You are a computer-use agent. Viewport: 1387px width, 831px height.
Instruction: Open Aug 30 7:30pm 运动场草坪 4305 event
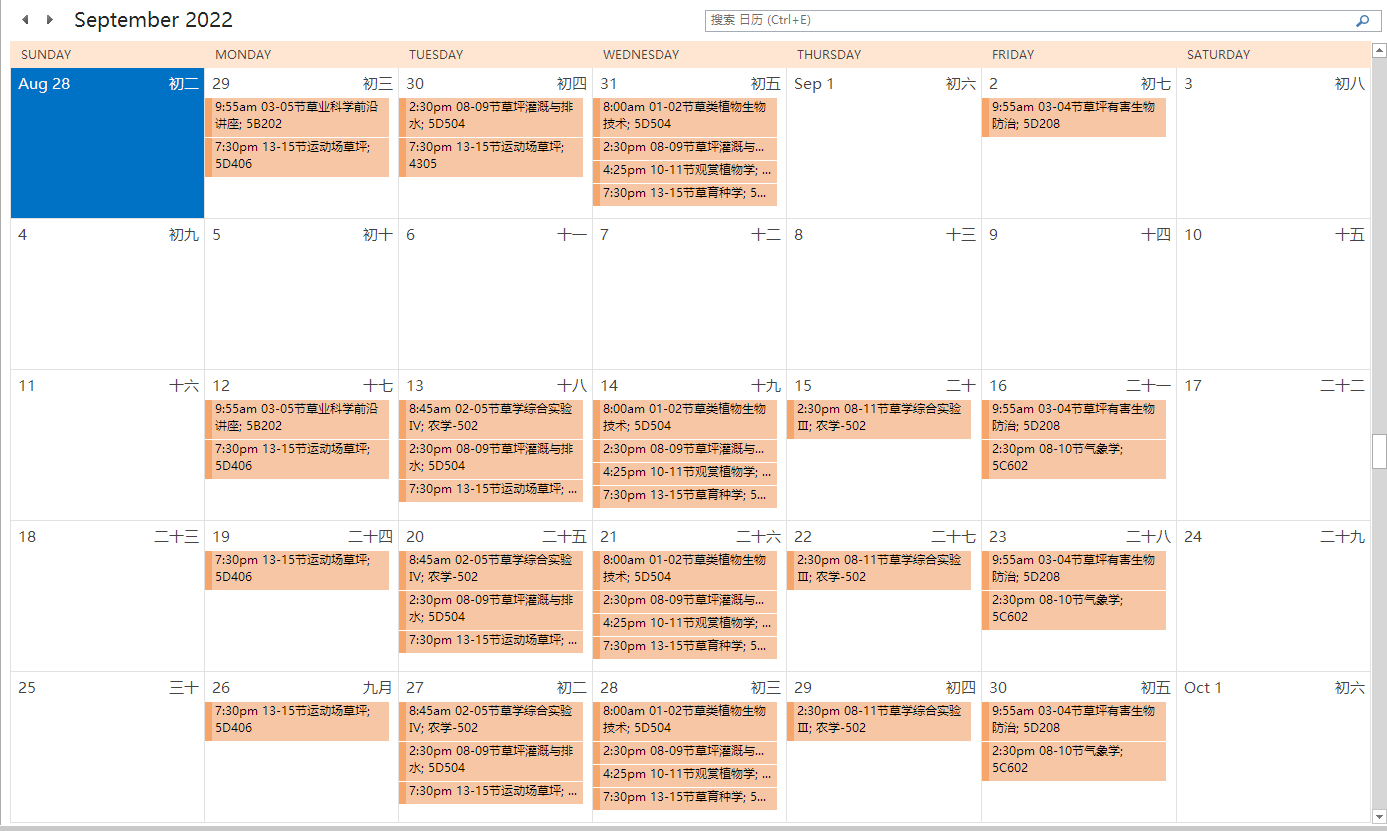491,156
